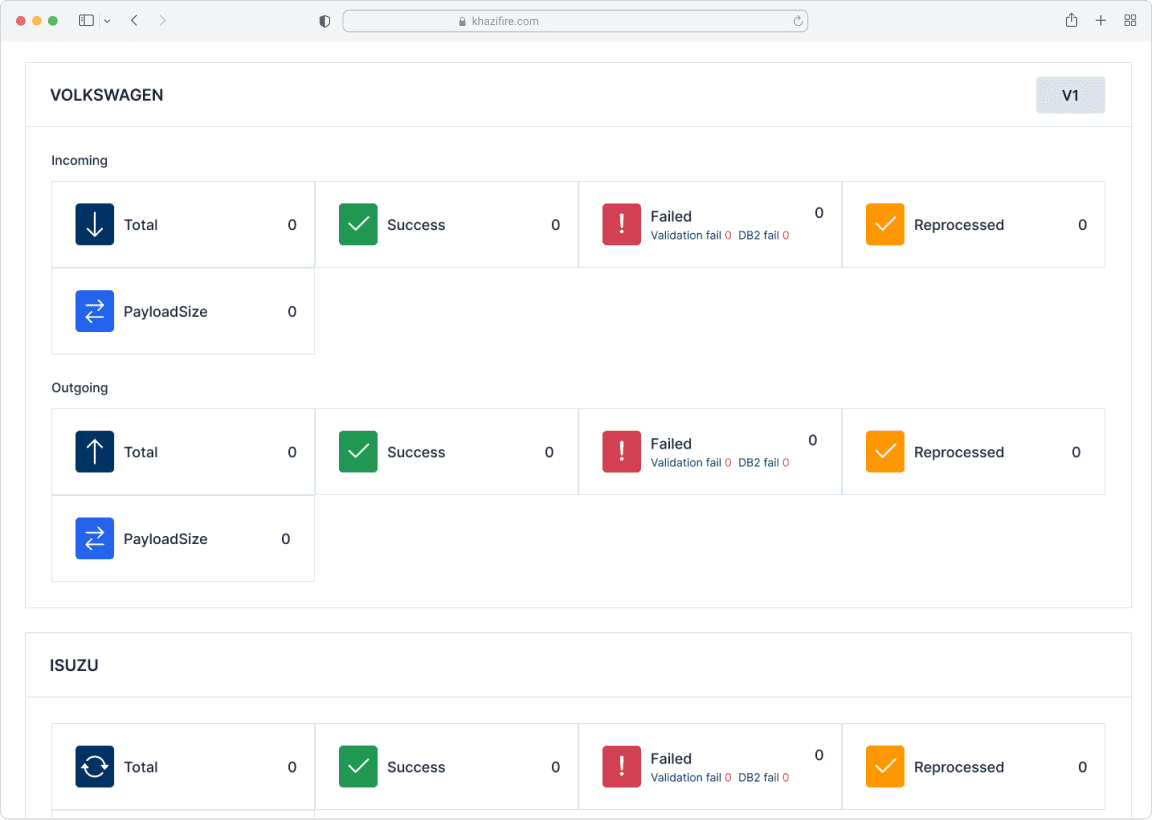The height and width of the screenshot is (820, 1152).
Task: Click the VOLKSWAGEN card header title
Action: [107, 95]
